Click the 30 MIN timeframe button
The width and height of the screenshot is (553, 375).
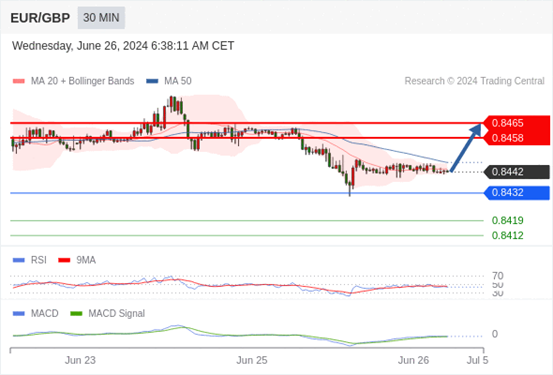pyautogui.click(x=101, y=18)
